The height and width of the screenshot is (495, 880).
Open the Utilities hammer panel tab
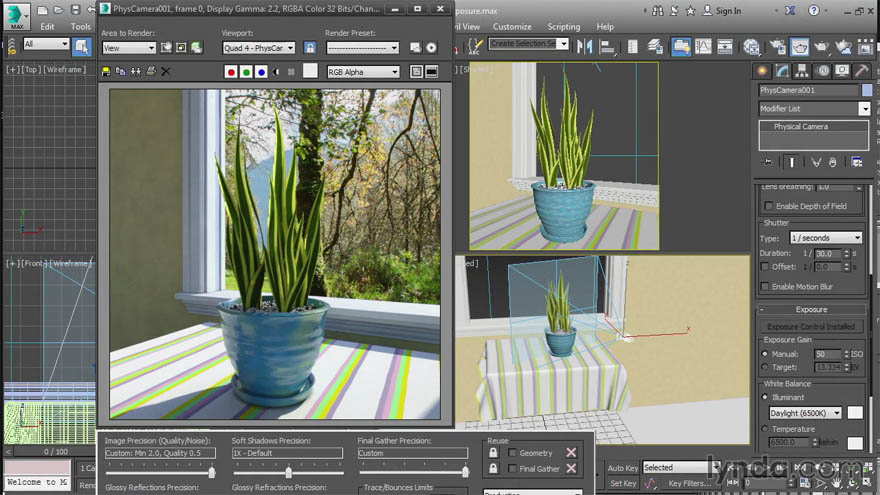pyautogui.click(x=861, y=71)
